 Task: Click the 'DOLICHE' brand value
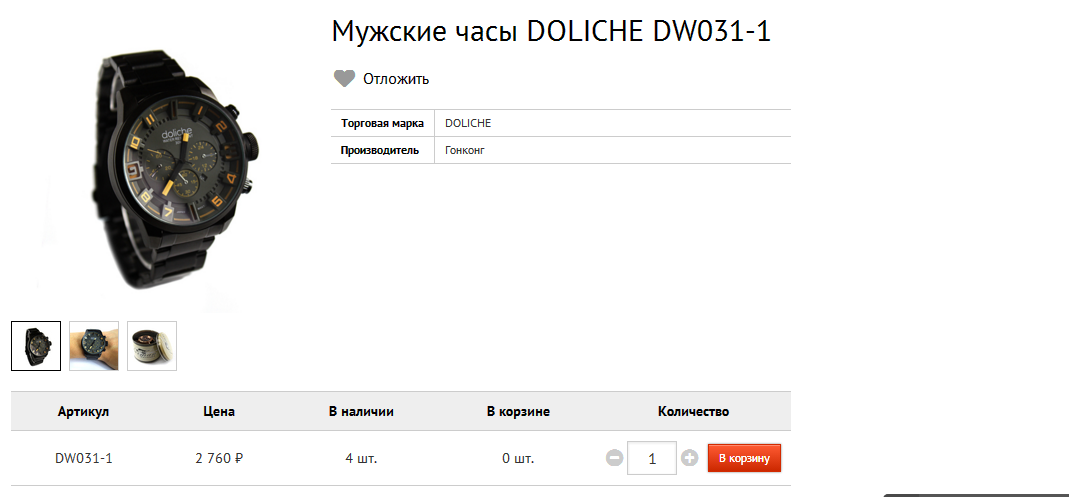tap(468, 123)
